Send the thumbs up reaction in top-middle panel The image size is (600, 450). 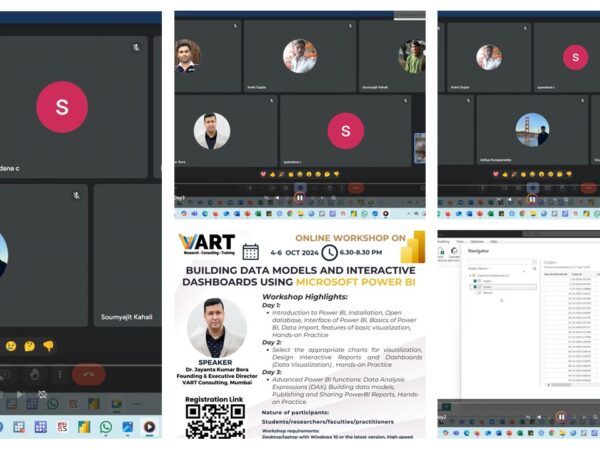pos(272,174)
